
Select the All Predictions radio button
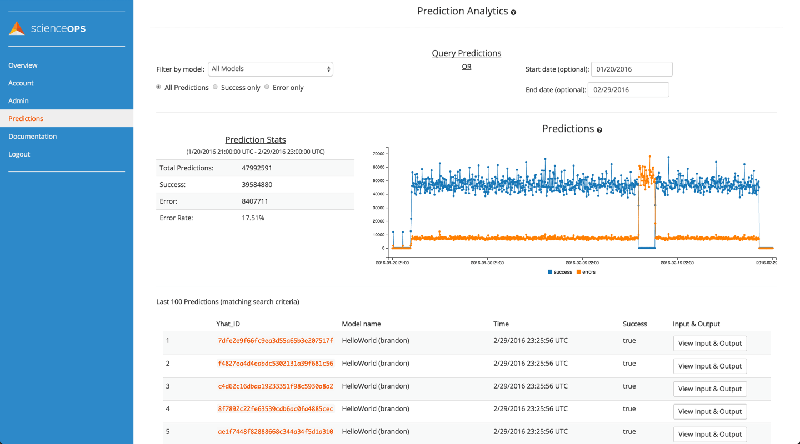(159, 88)
